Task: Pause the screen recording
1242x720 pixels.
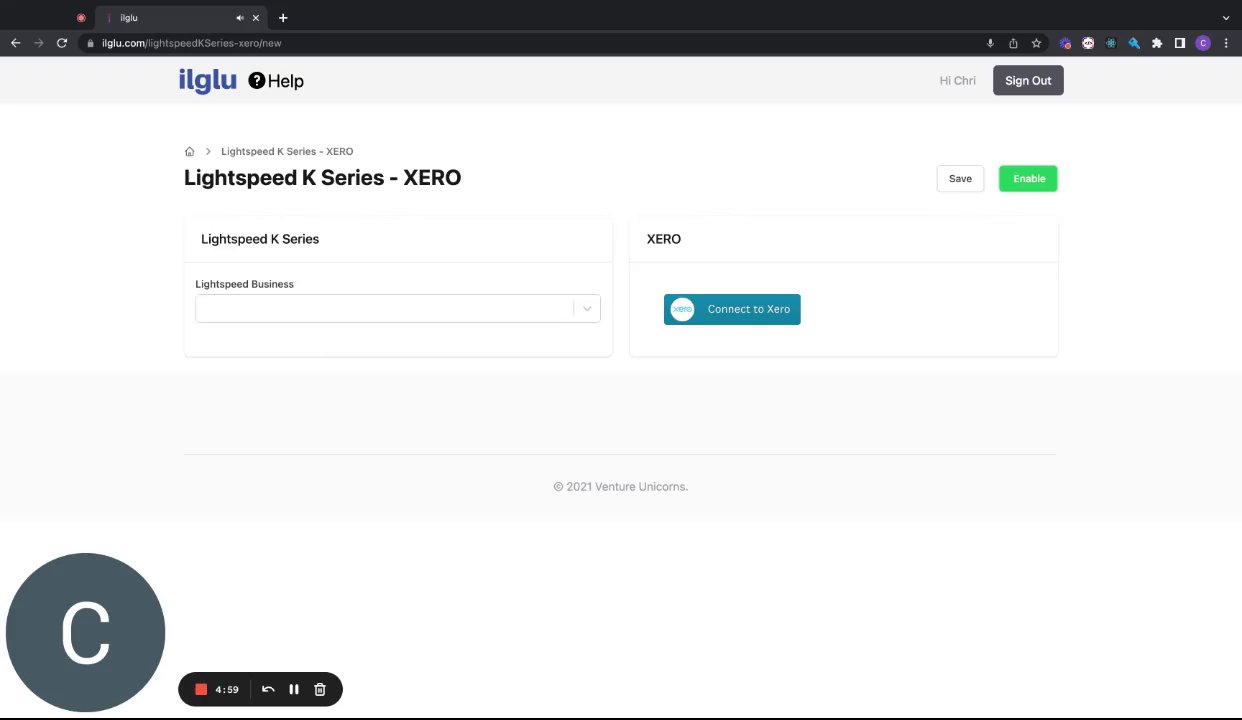Action: (x=294, y=689)
